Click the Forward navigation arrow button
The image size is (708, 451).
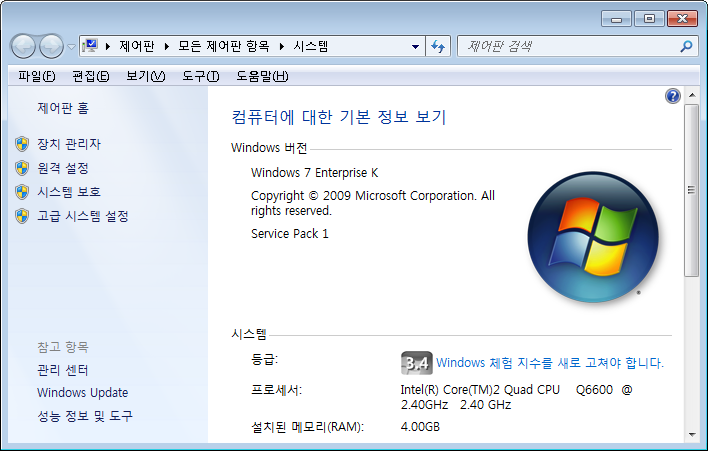[51, 46]
